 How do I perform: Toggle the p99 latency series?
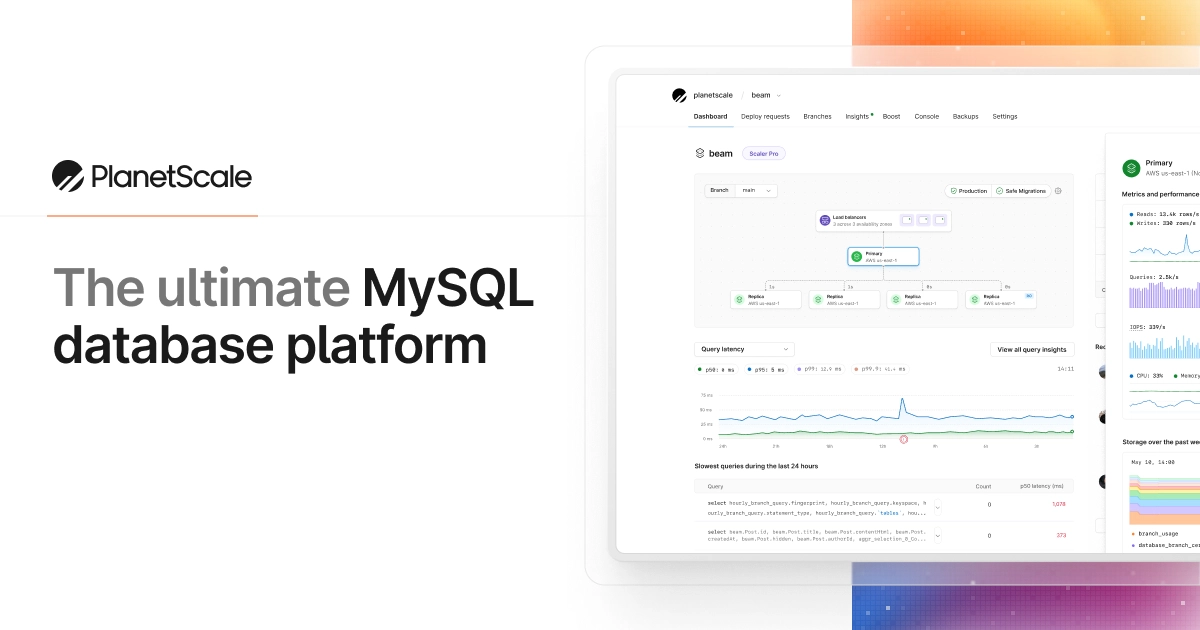[820, 369]
